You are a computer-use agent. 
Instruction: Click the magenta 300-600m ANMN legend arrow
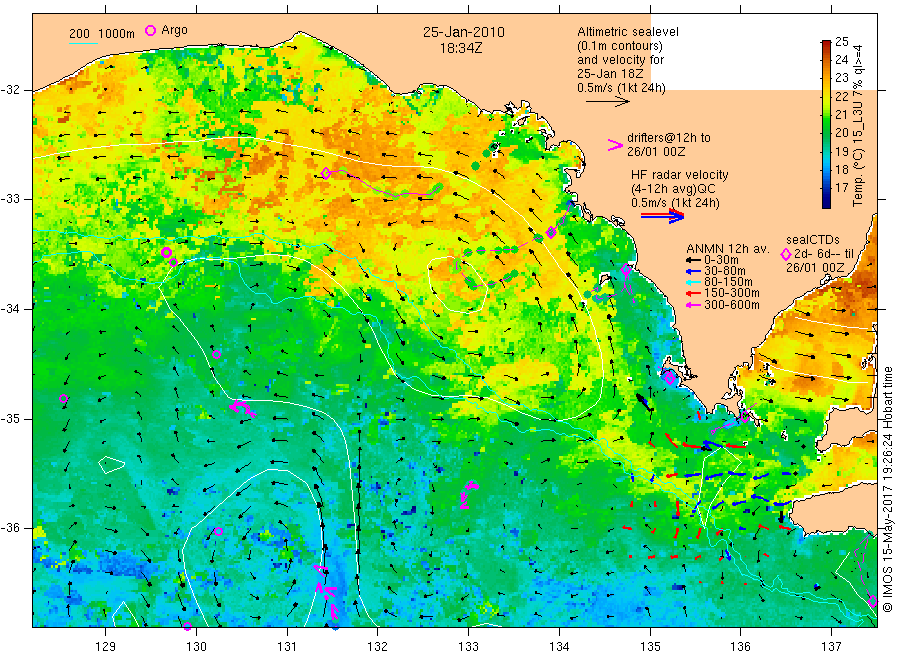click(693, 305)
